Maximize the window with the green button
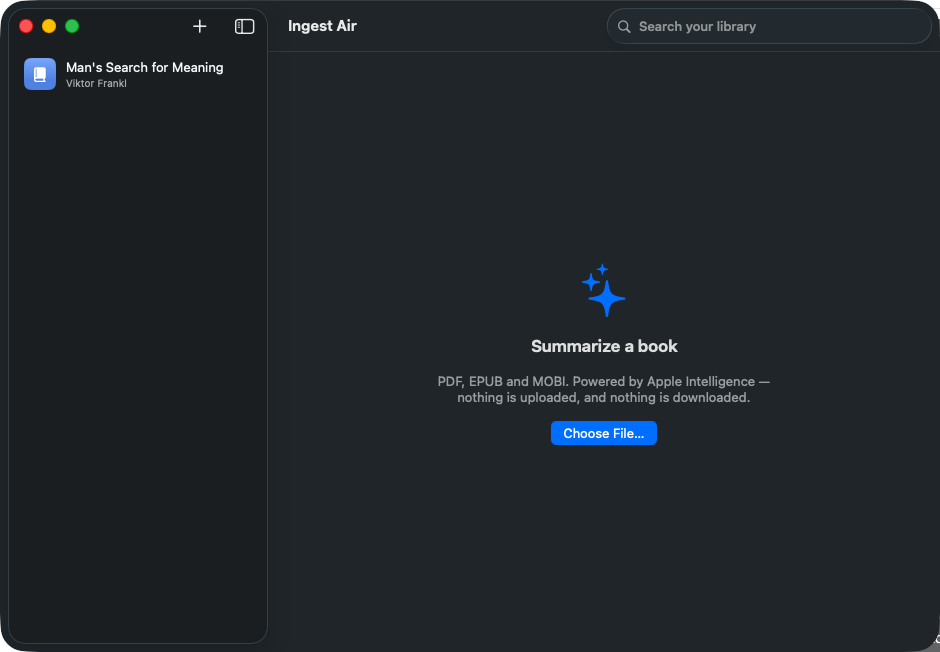 click(x=72, y=26)
